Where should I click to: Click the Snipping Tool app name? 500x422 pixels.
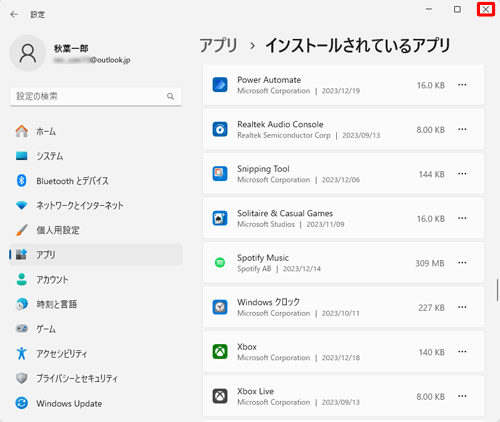[x=263, y=169]
